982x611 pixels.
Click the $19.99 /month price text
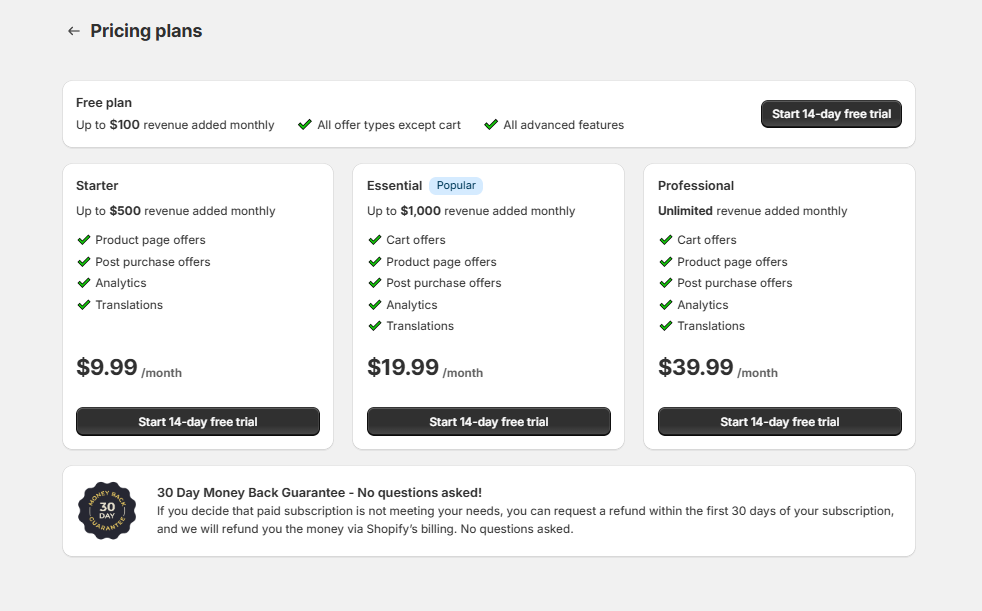tap(424, 368)
